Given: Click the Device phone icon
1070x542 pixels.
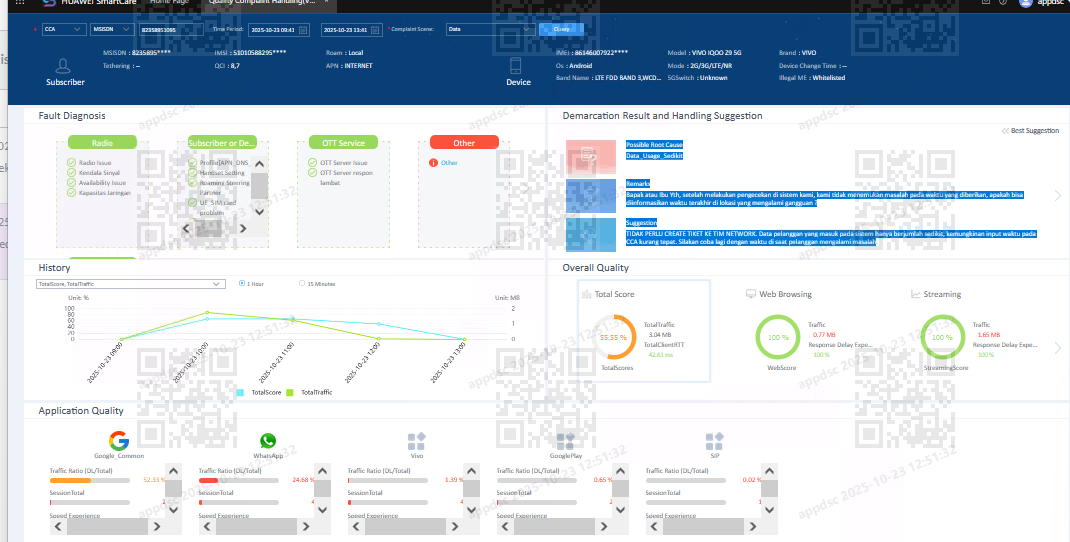Looking at the screenshot, I should [x=515, y=66].
